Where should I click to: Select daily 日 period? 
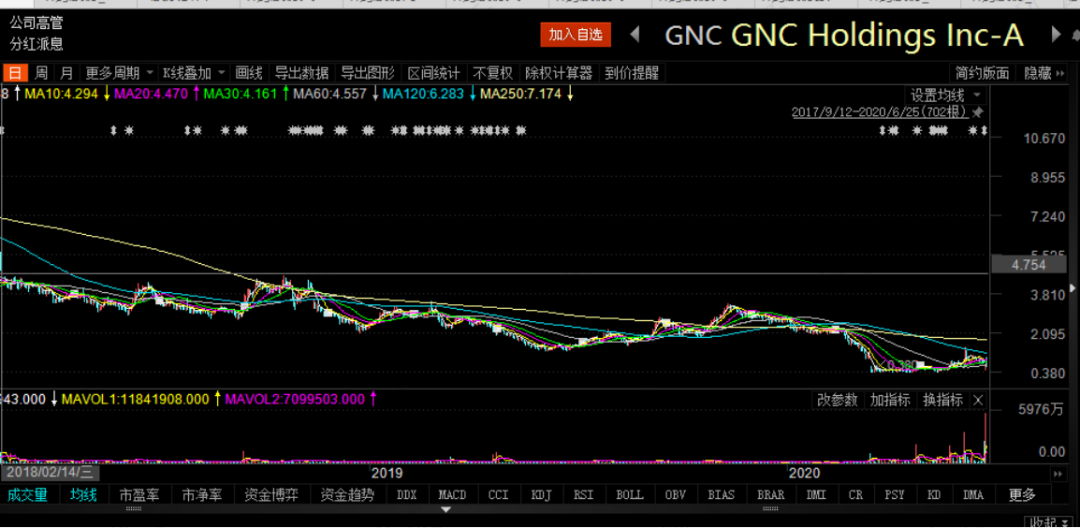[14, 73]
